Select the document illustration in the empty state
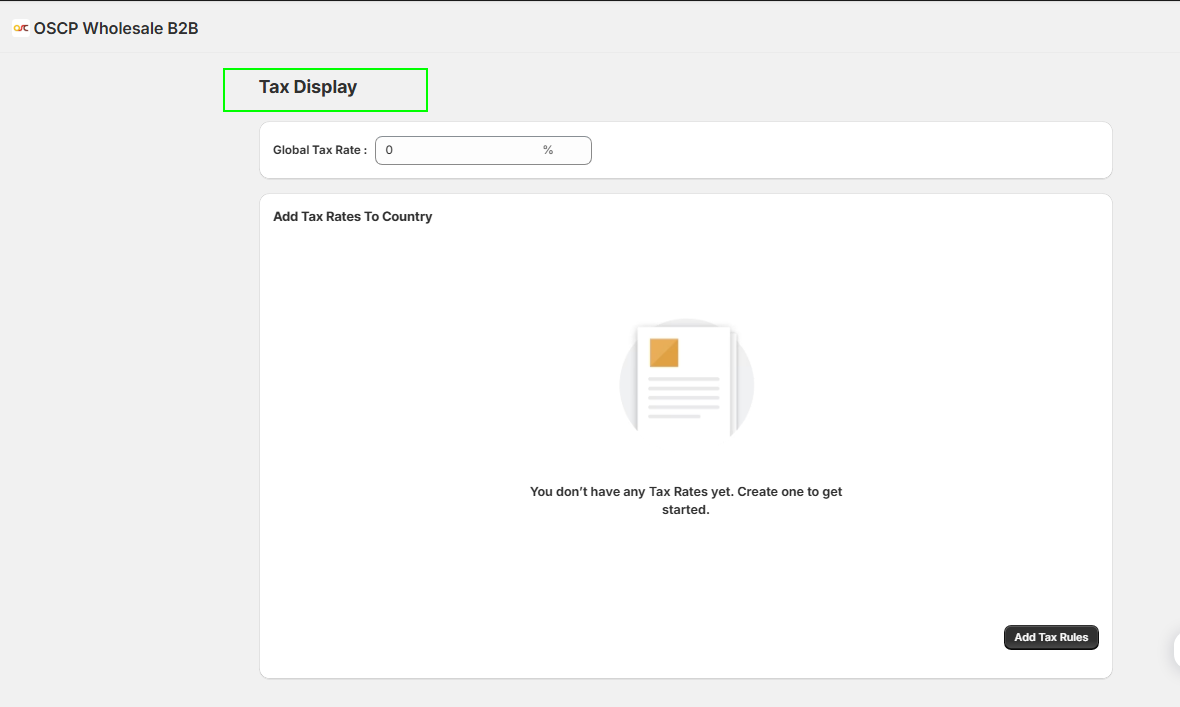This screenshot has height=707, width=1180. pyautogui.click(x=686, y=378)
